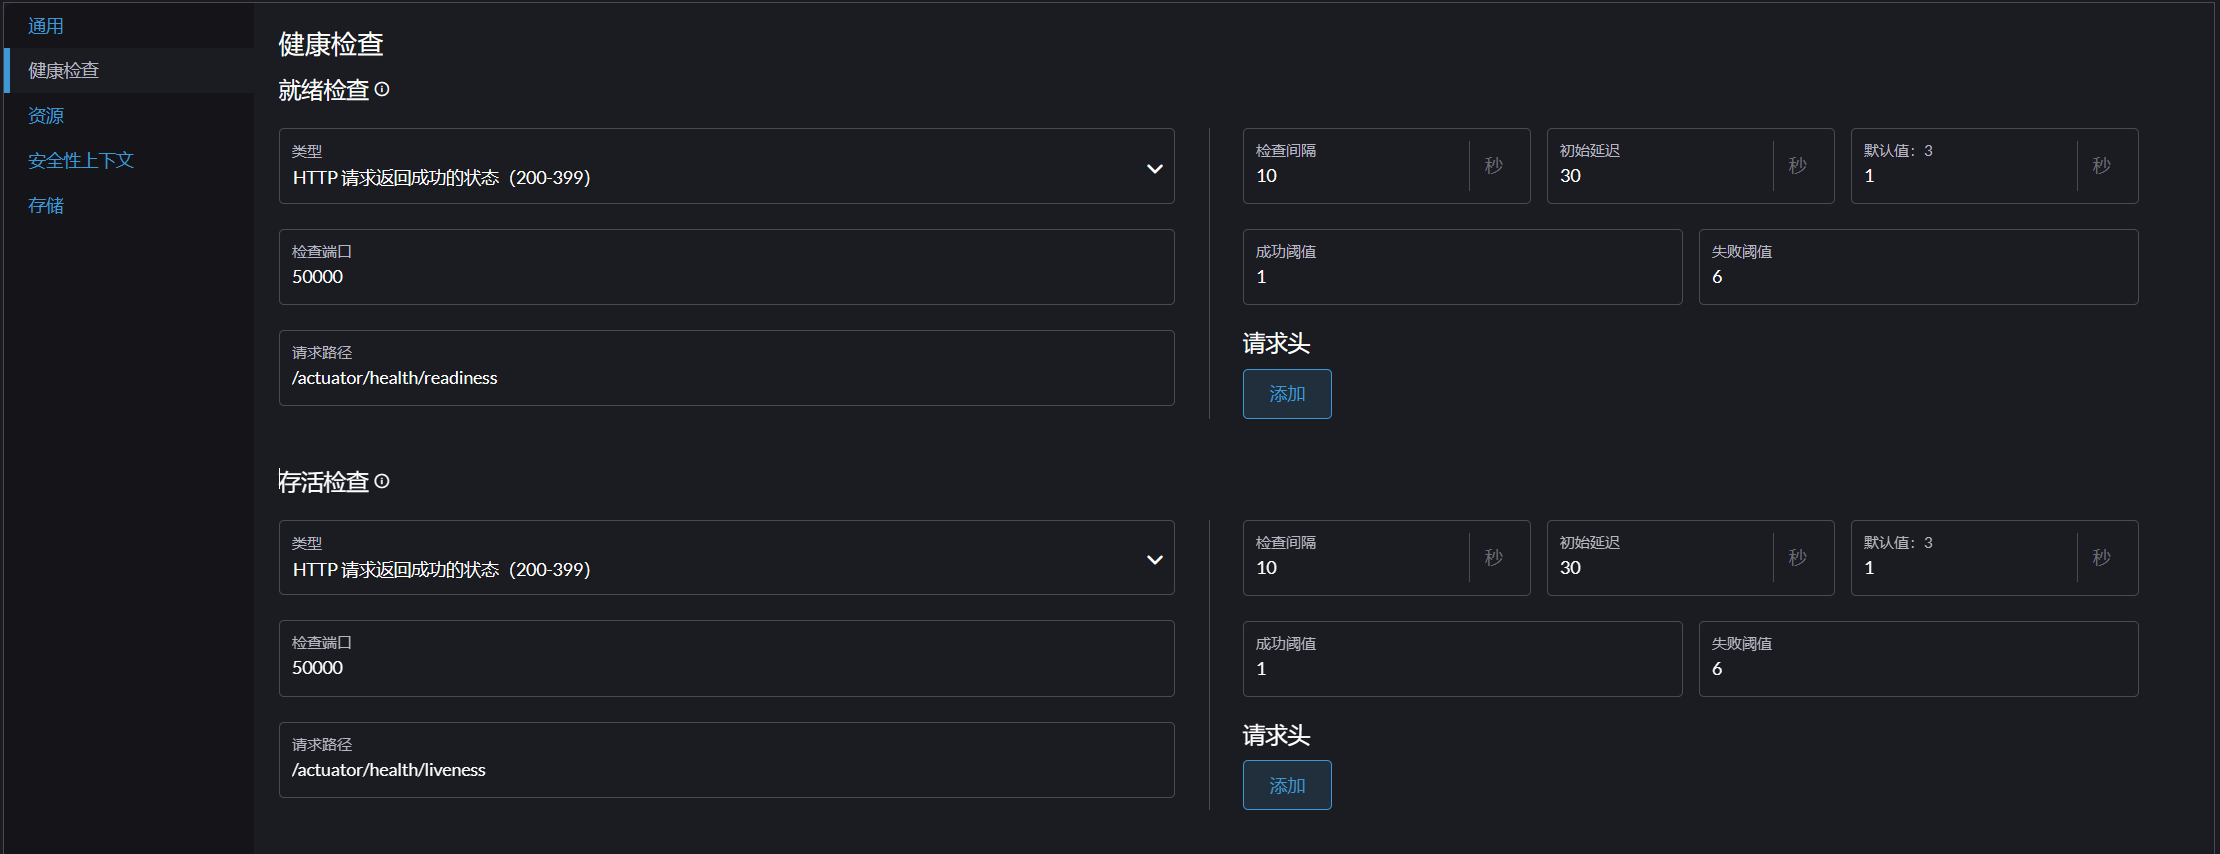
Task: Edit readiness 失败阈值 field
Action: 1918,277
